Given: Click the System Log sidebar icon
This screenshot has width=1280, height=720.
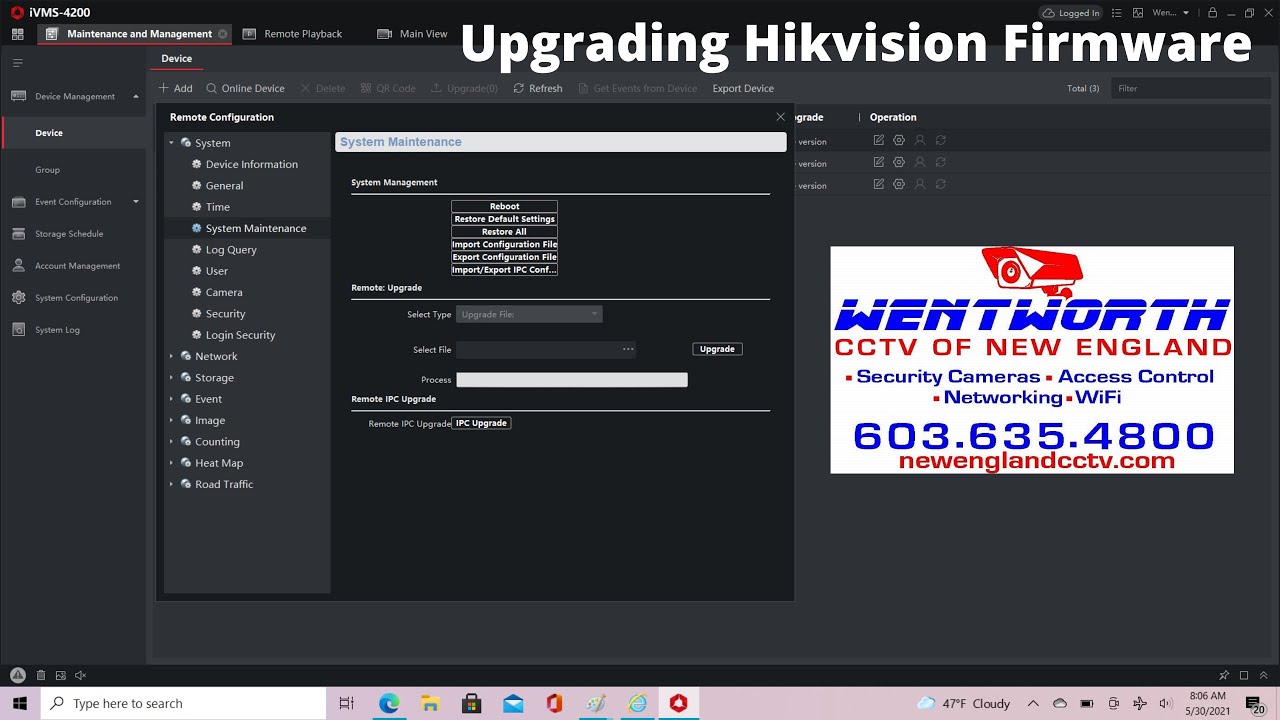Looking at the screenshot, I should point(18,330).
